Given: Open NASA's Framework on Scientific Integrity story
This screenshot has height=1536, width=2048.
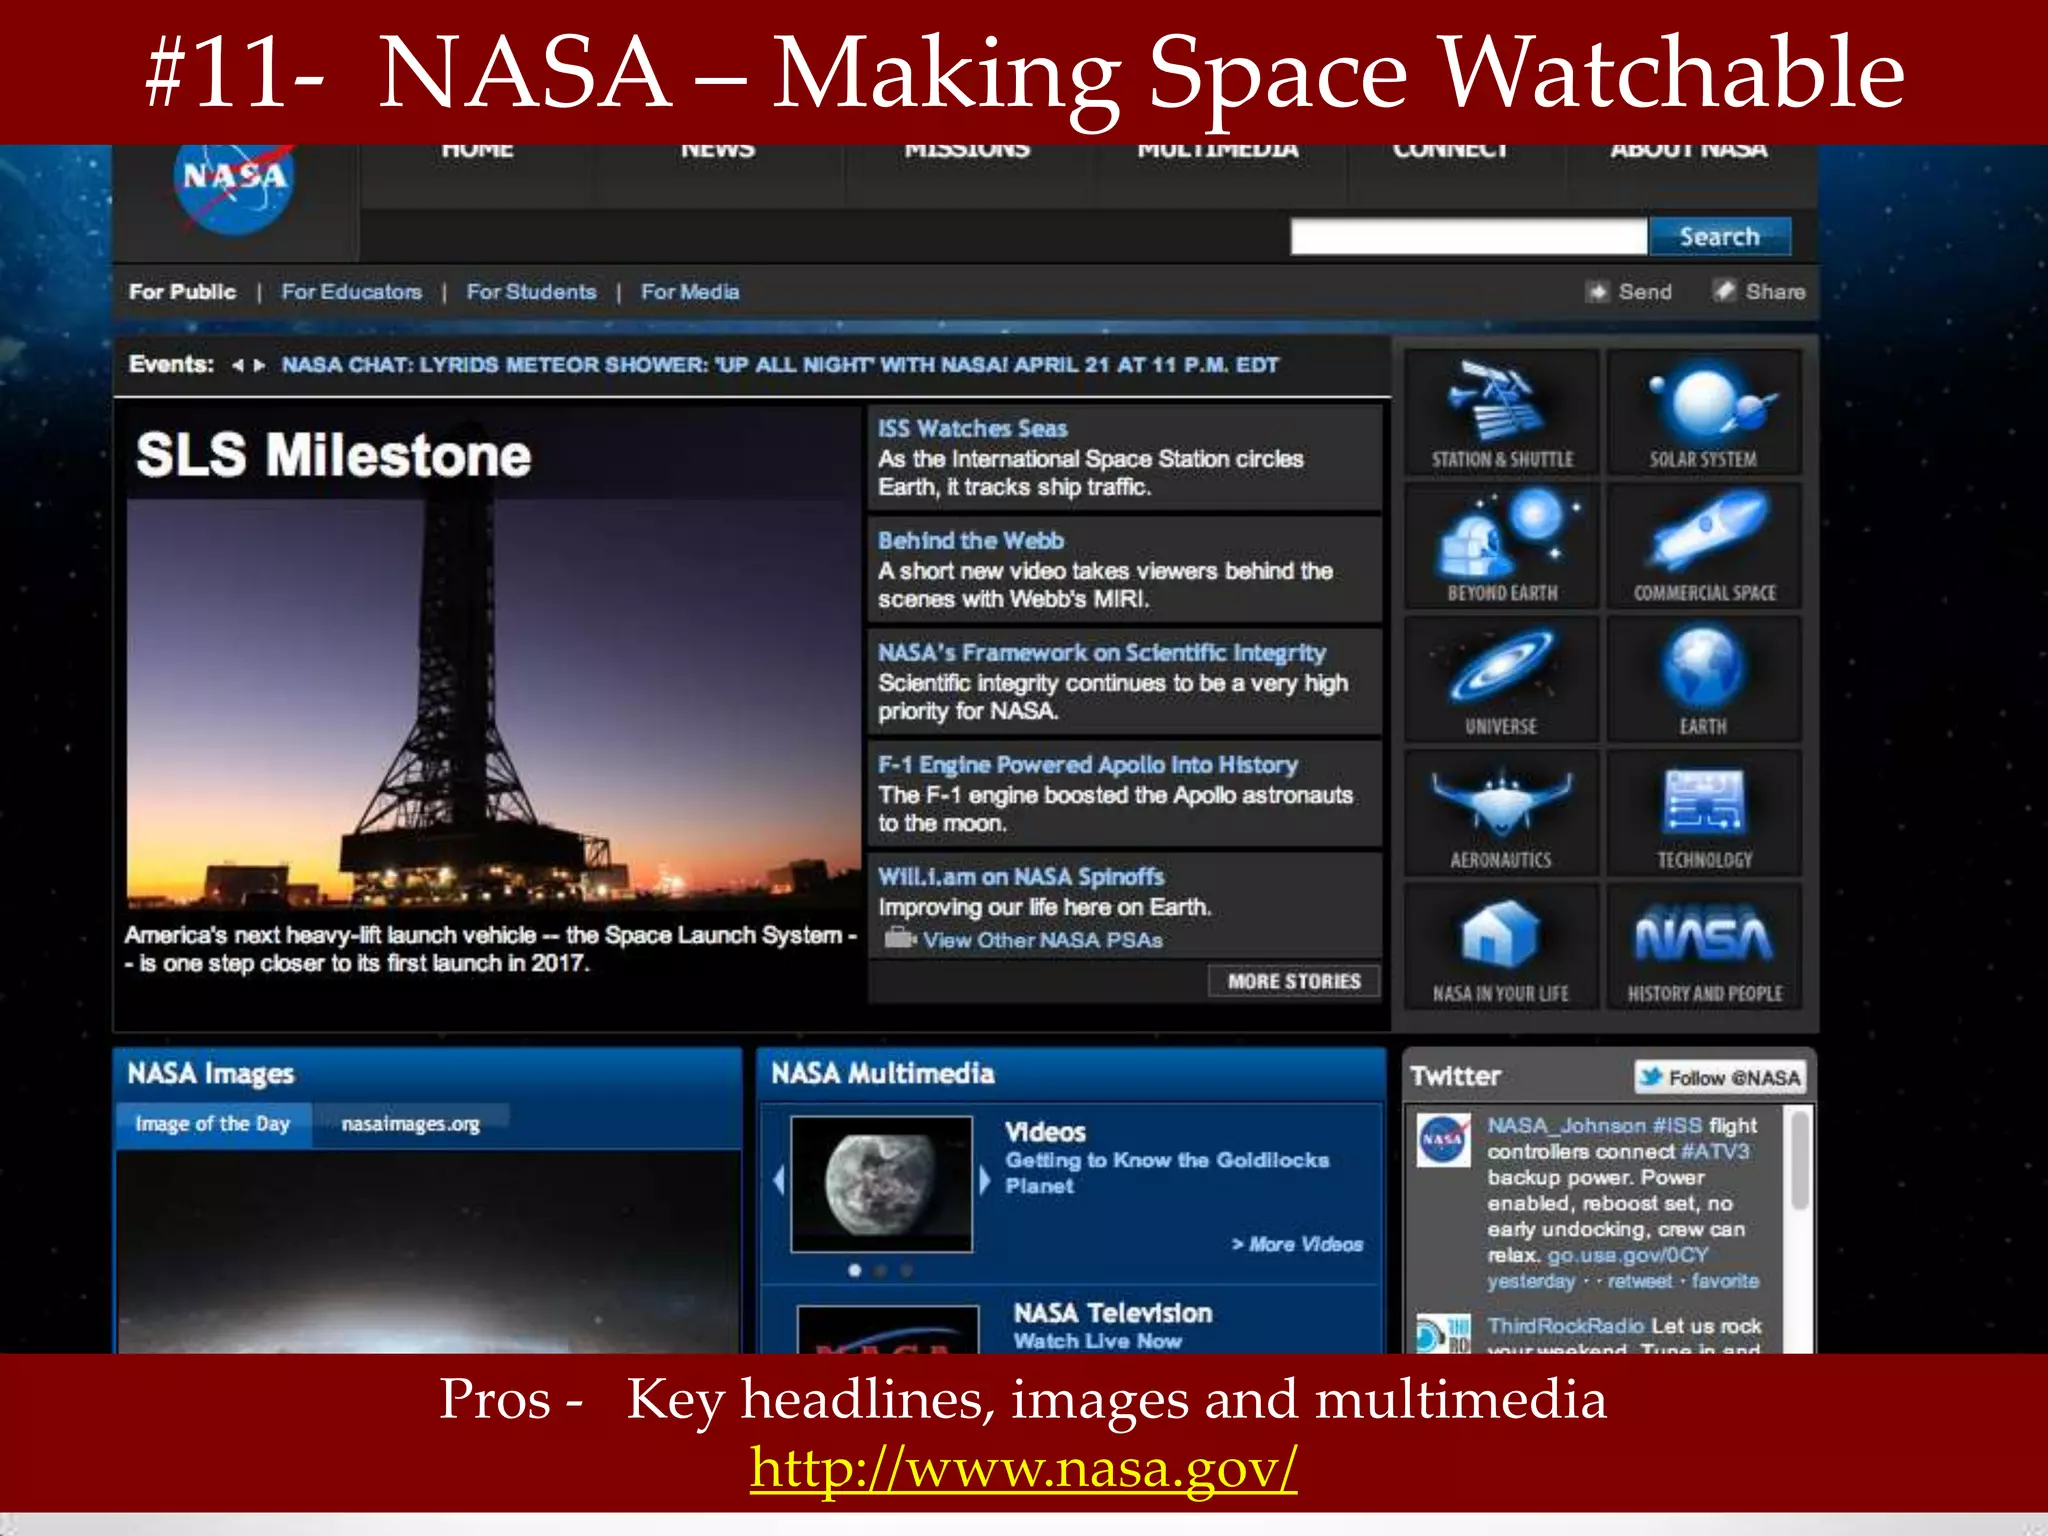Looking at the screenshot, I should click(x=1102, y=653).
